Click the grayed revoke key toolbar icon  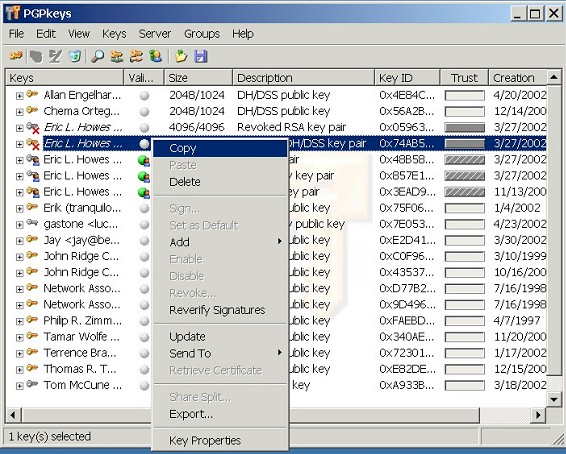36,56
